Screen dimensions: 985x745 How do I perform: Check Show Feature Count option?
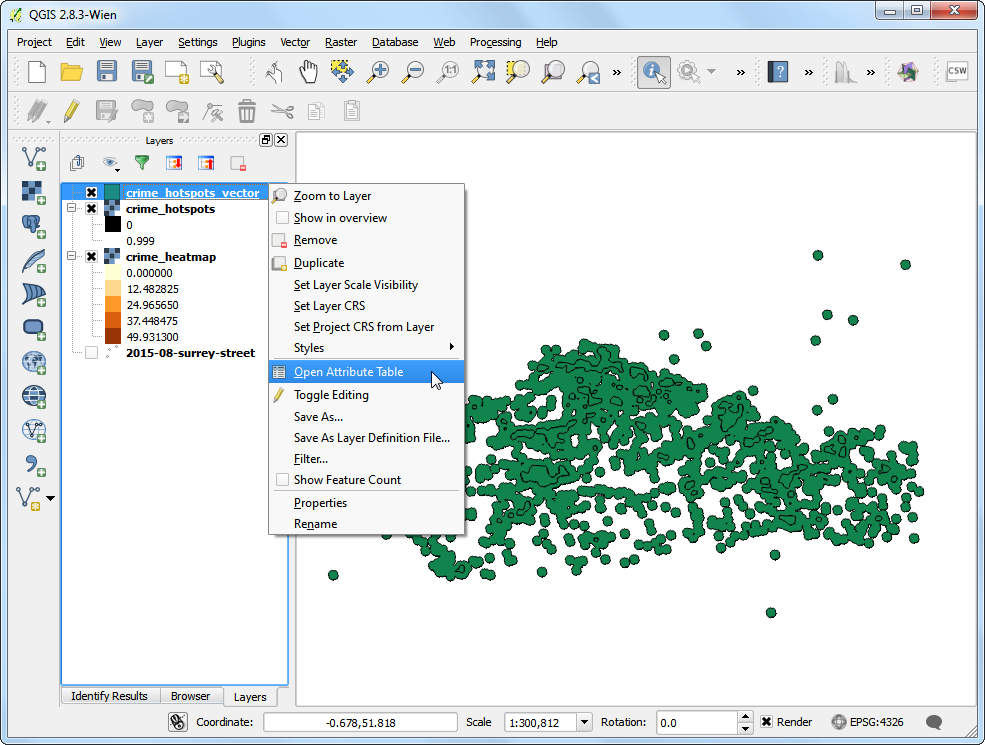[283, 479]
